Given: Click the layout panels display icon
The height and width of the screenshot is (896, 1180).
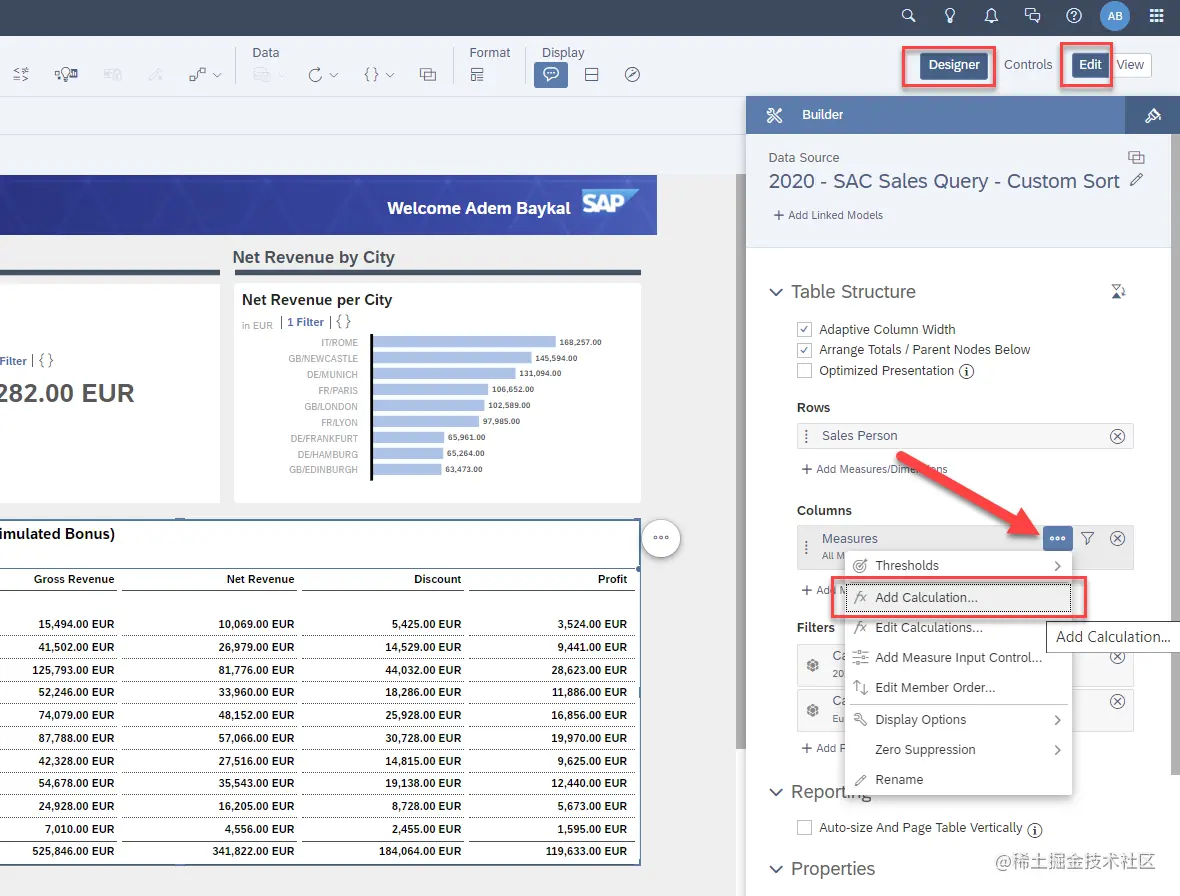Looking at the screenshot, I should tap(592, 74).
